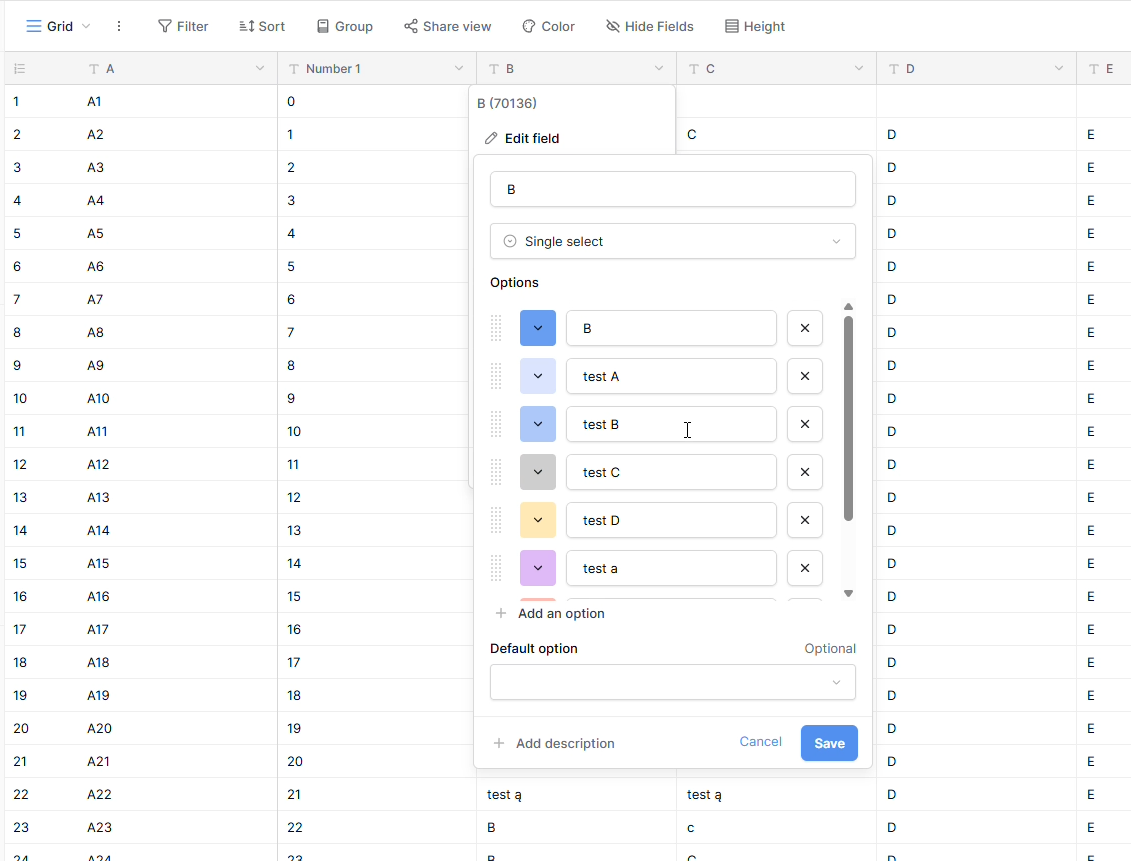Viewport: 1131px width, 861px height.
Task: Open color picker for option test B
Action: click(x=537, y=424)
